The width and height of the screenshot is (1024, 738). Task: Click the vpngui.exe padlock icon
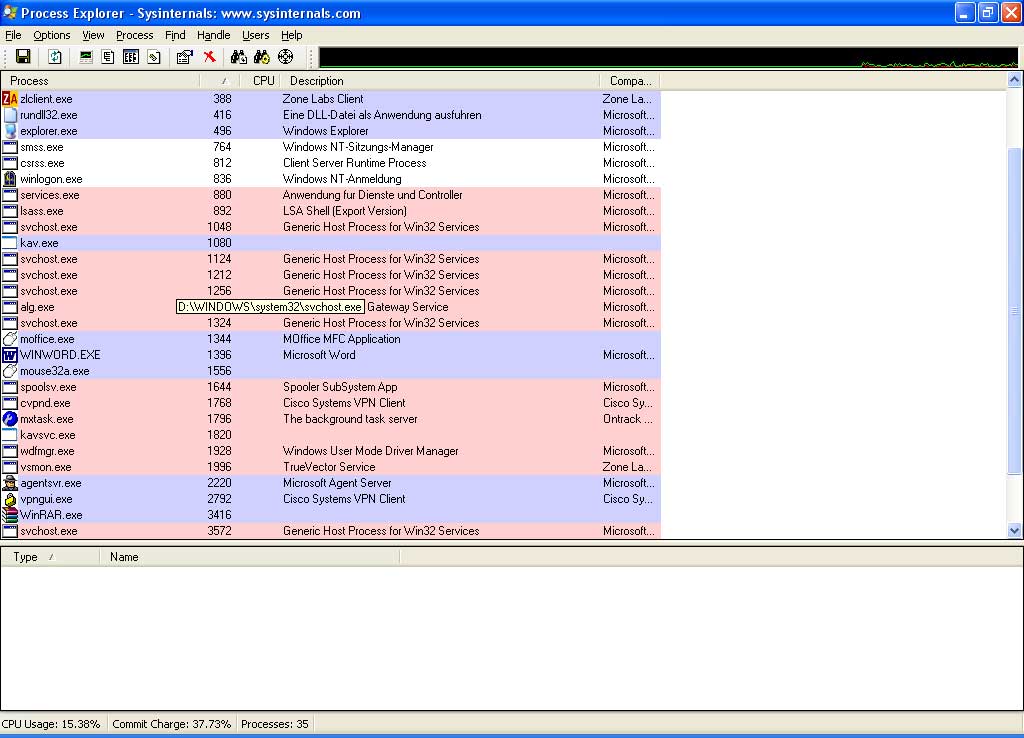[10, 499]
